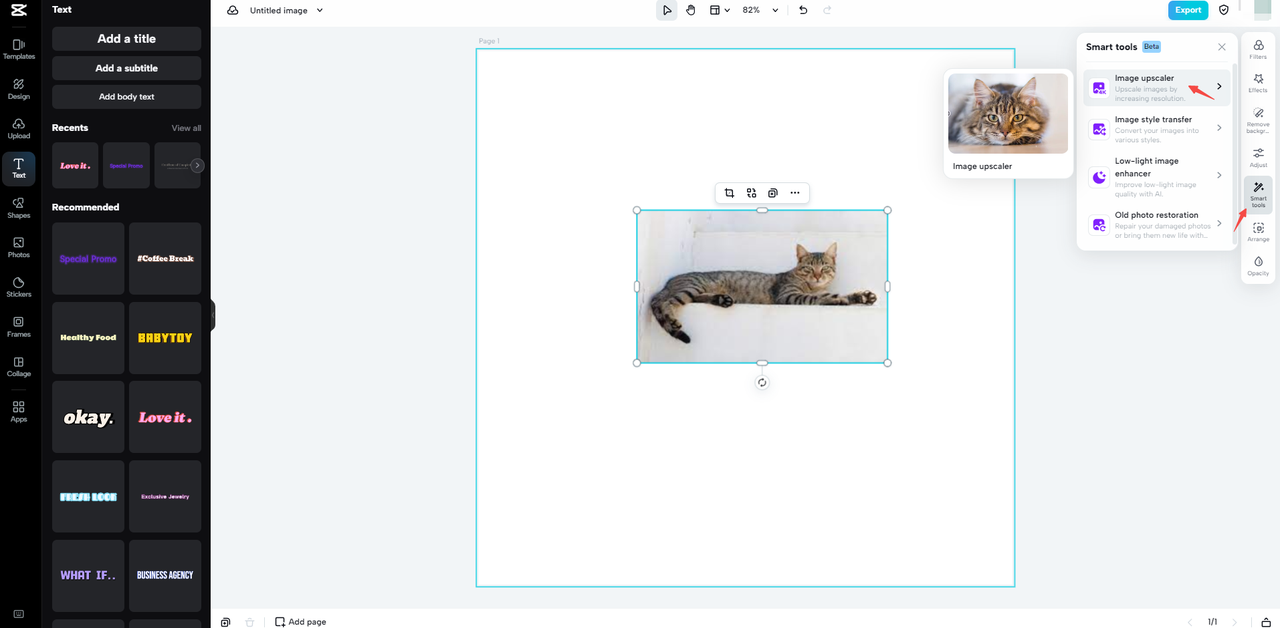
Task: Open Adjust in right toolbar
Action: (1258, 157)
